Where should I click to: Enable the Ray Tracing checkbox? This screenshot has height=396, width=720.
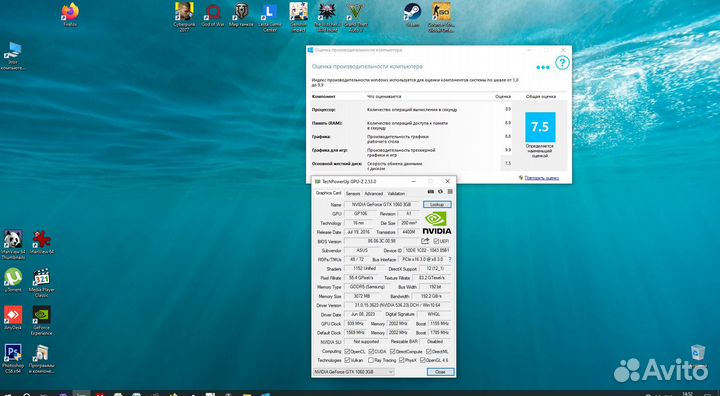coord(371,360)
